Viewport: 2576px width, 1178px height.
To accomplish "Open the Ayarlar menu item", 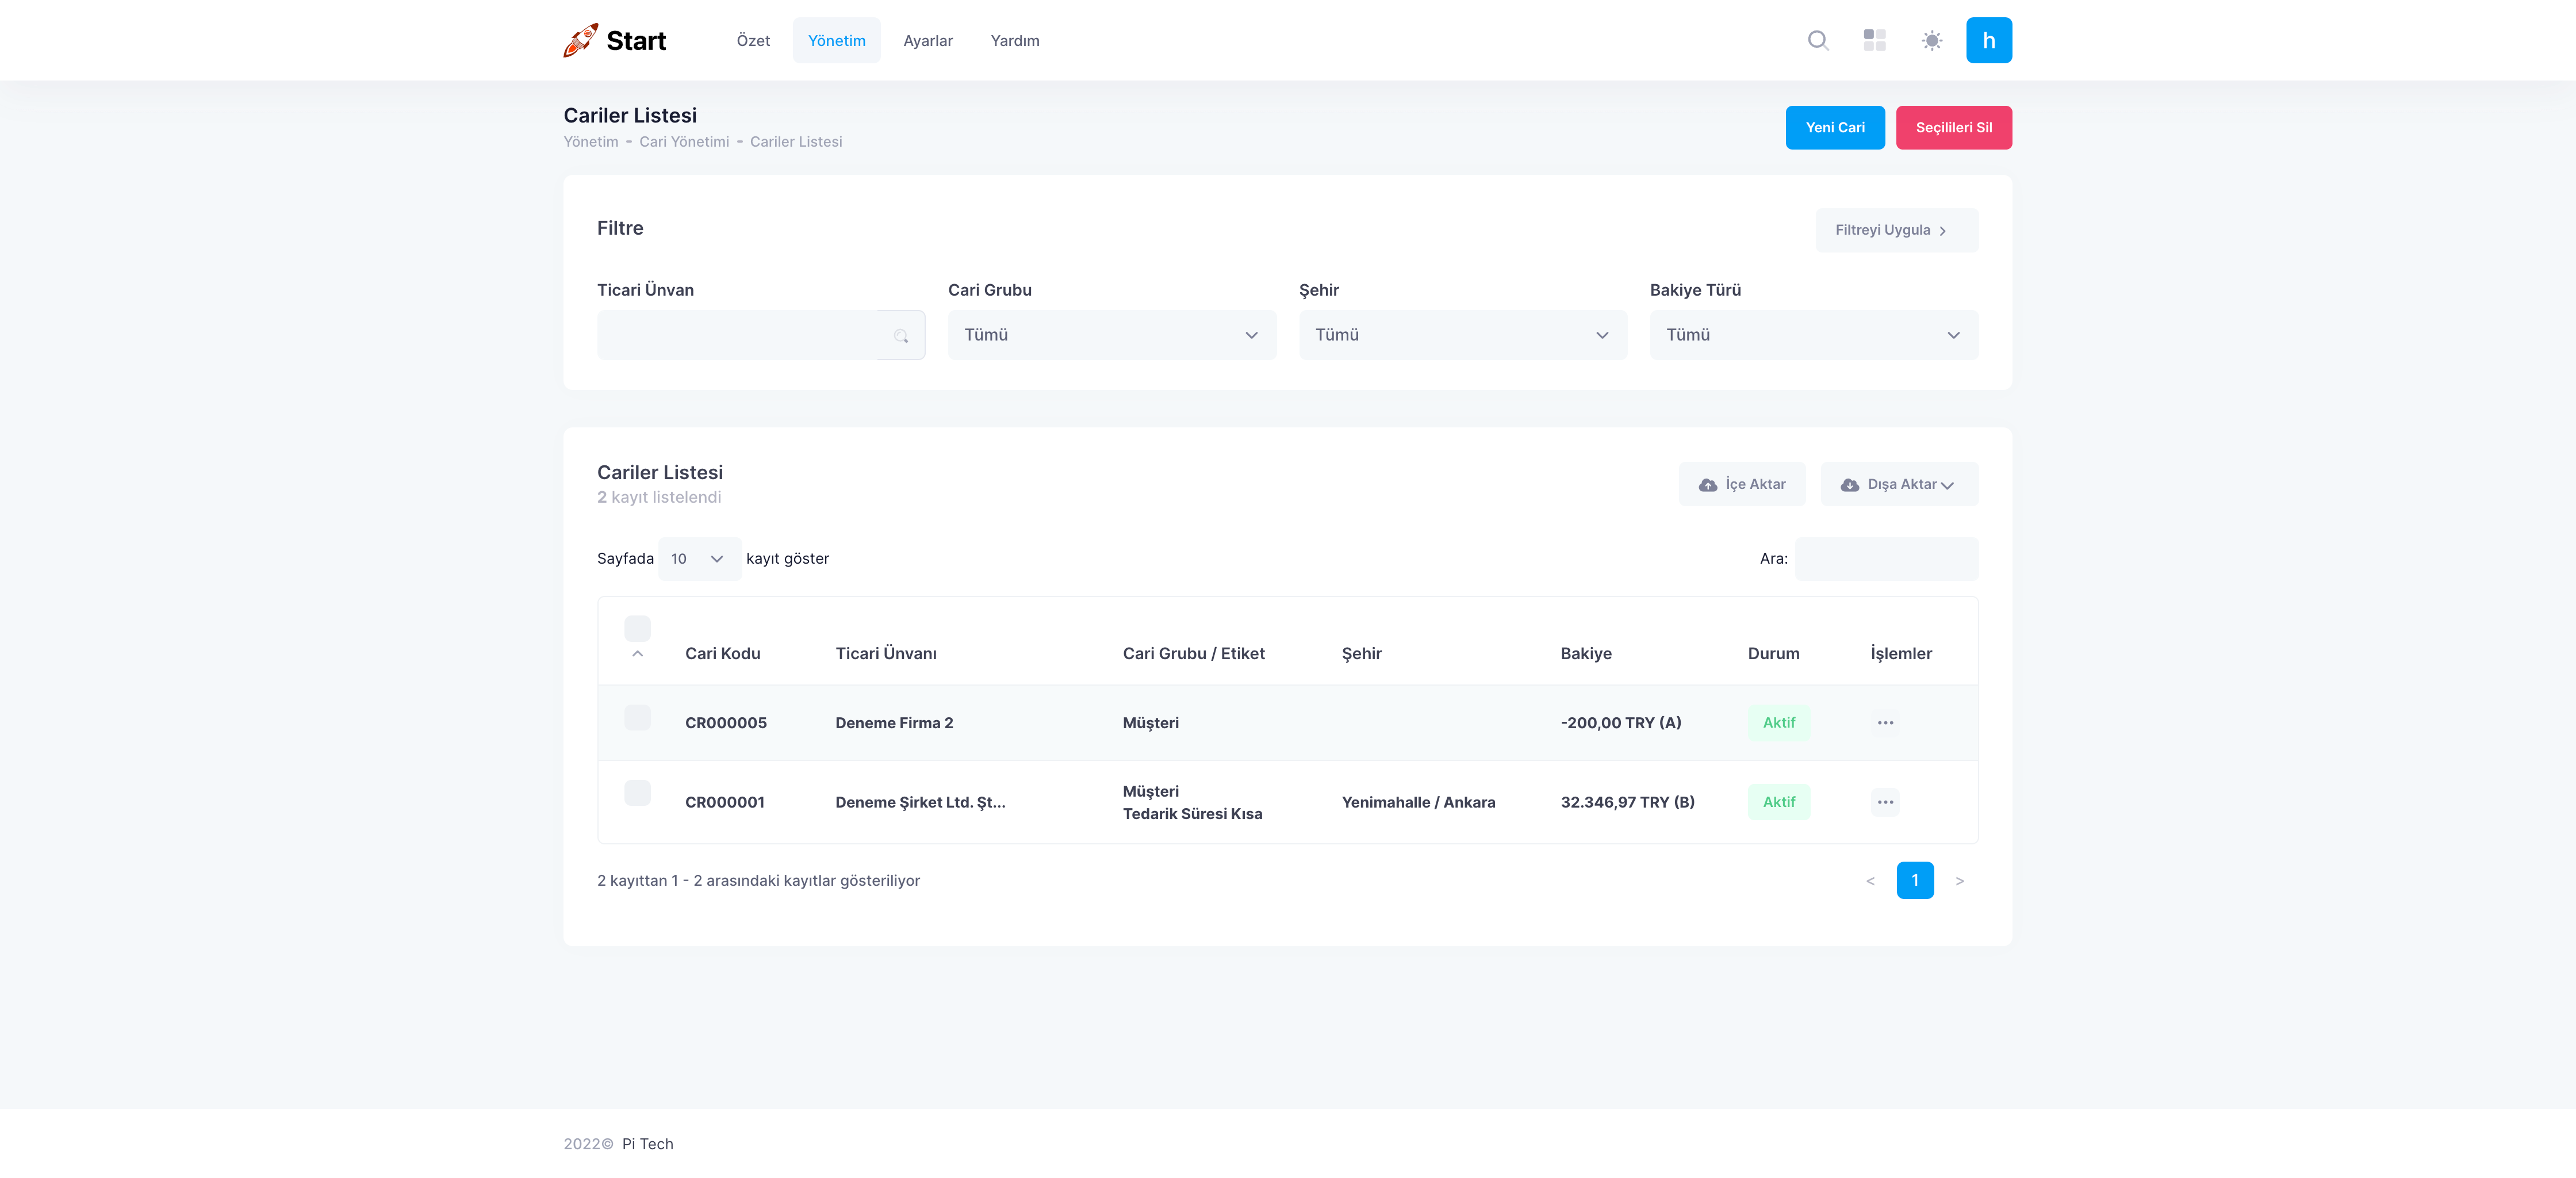I will (927, 41).
